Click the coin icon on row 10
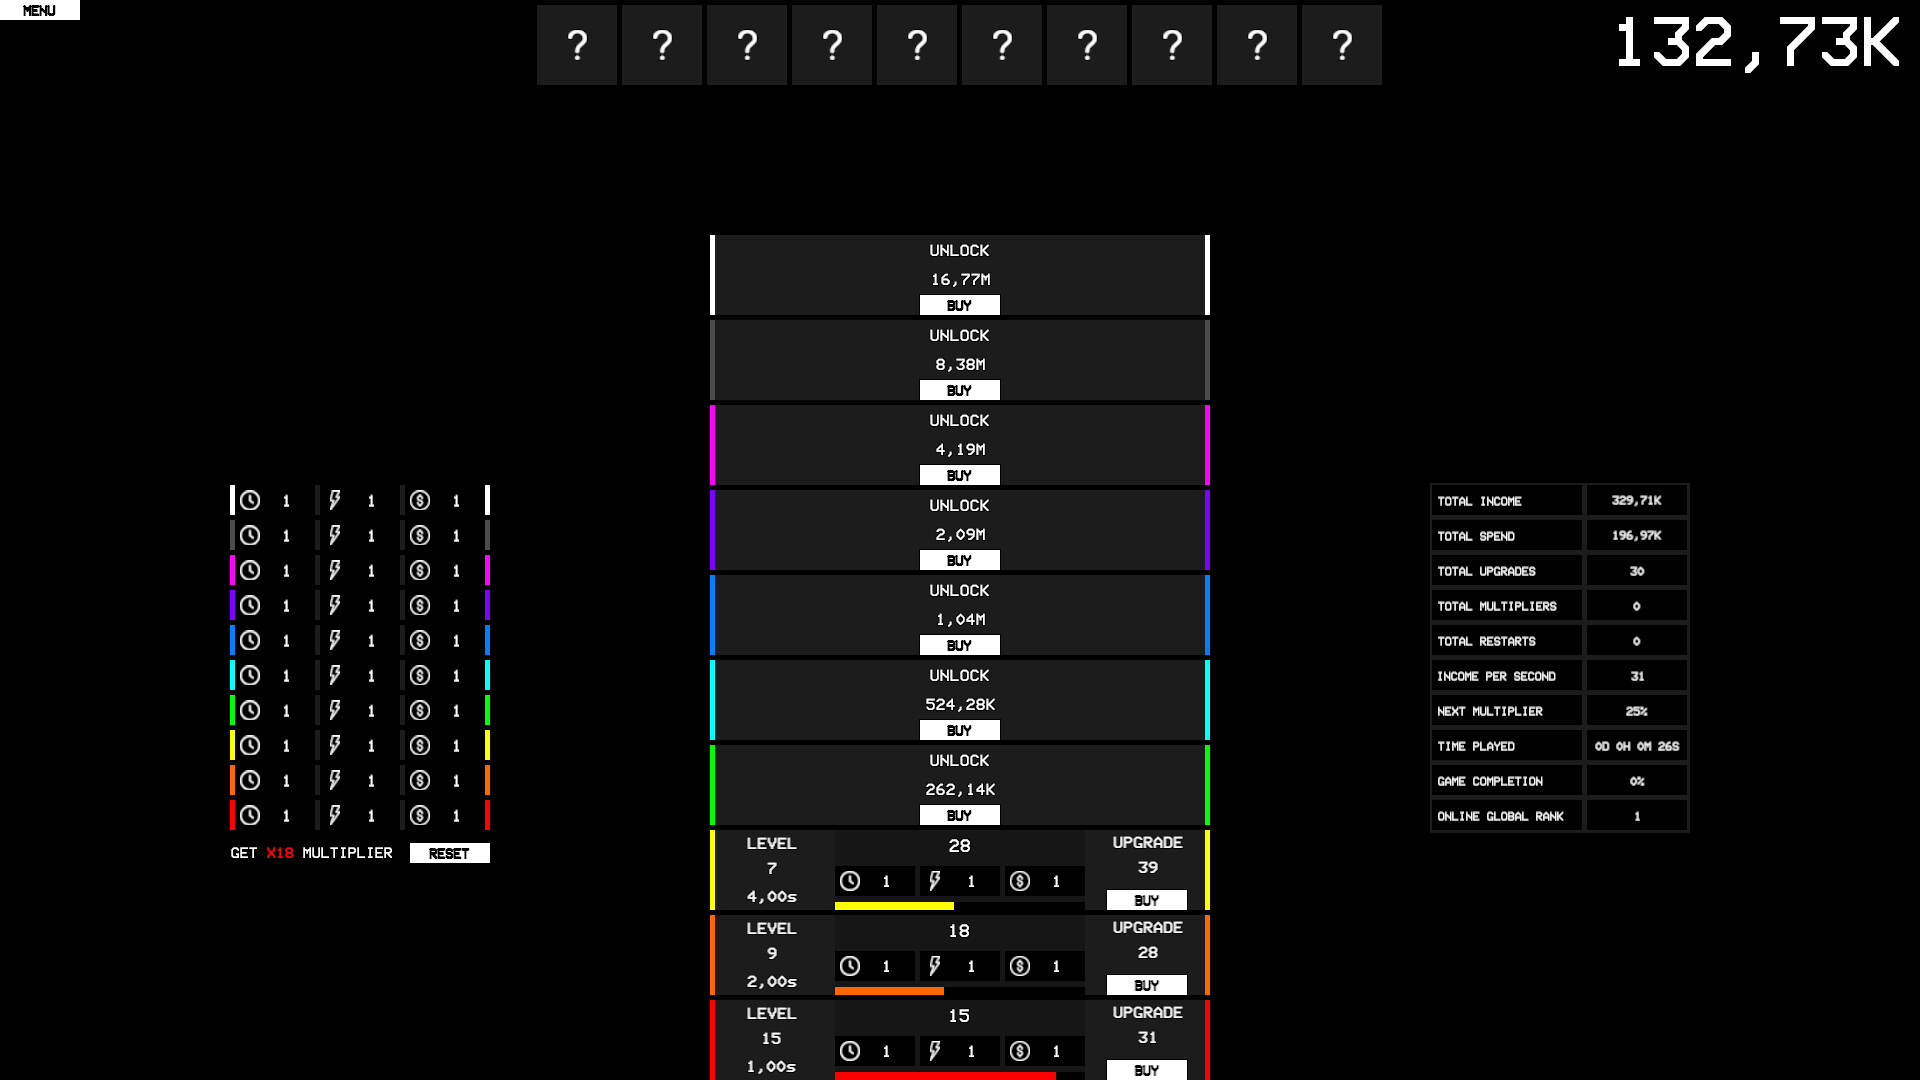Viewport: 1920px width, 1080px height. (x=419, y=815)
